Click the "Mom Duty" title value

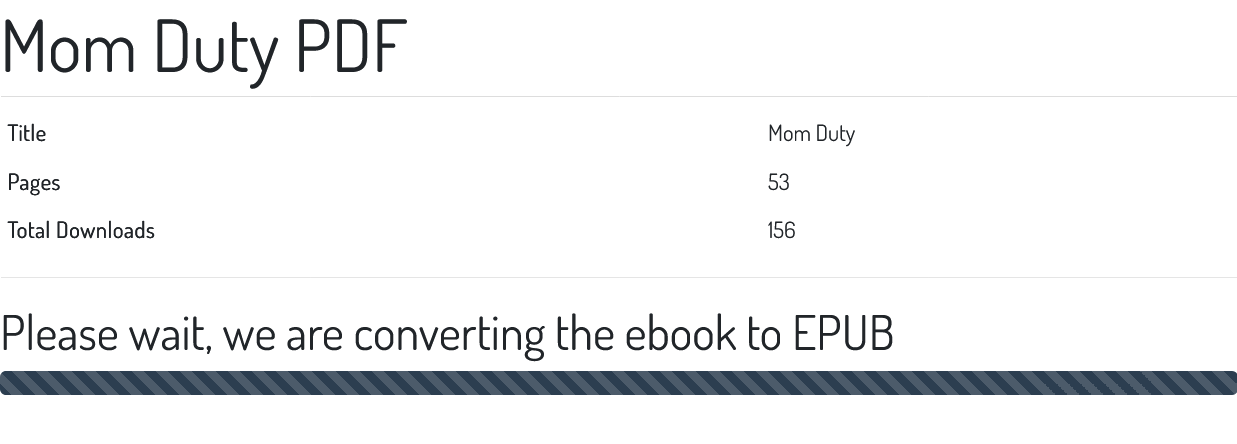click(811, 134)
